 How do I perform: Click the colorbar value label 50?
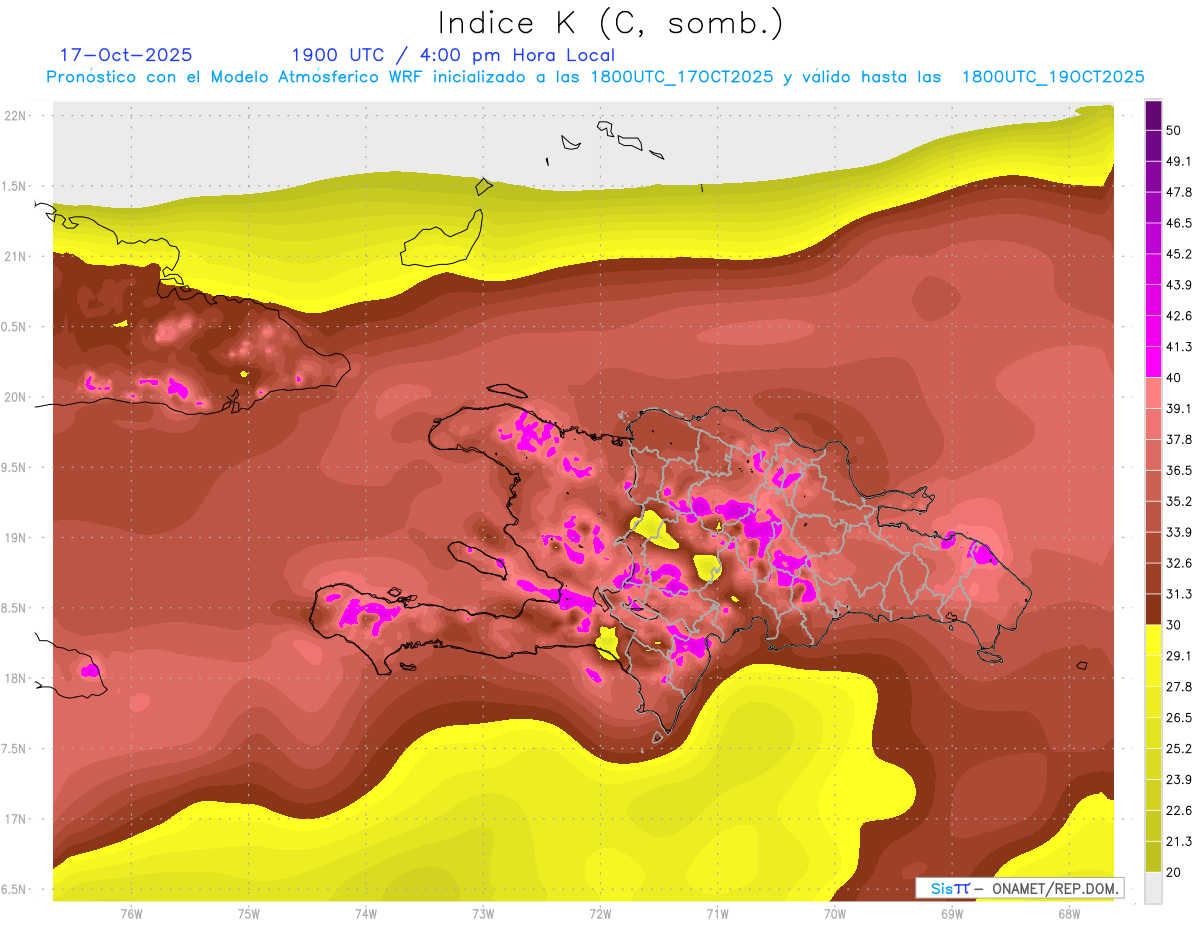[x=1174, y=118]
